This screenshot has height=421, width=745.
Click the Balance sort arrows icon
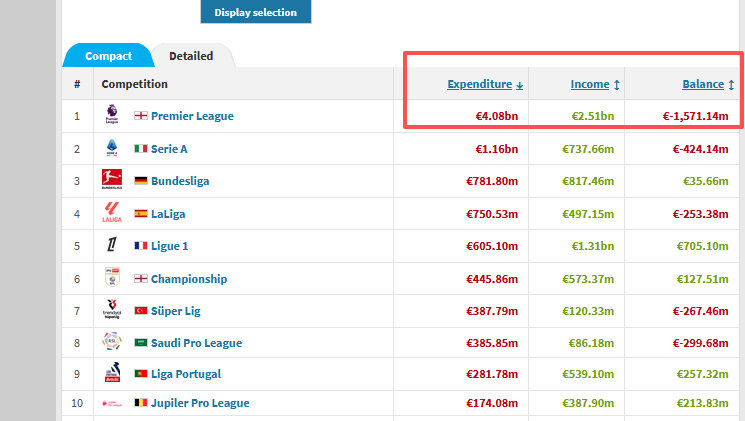731,85
